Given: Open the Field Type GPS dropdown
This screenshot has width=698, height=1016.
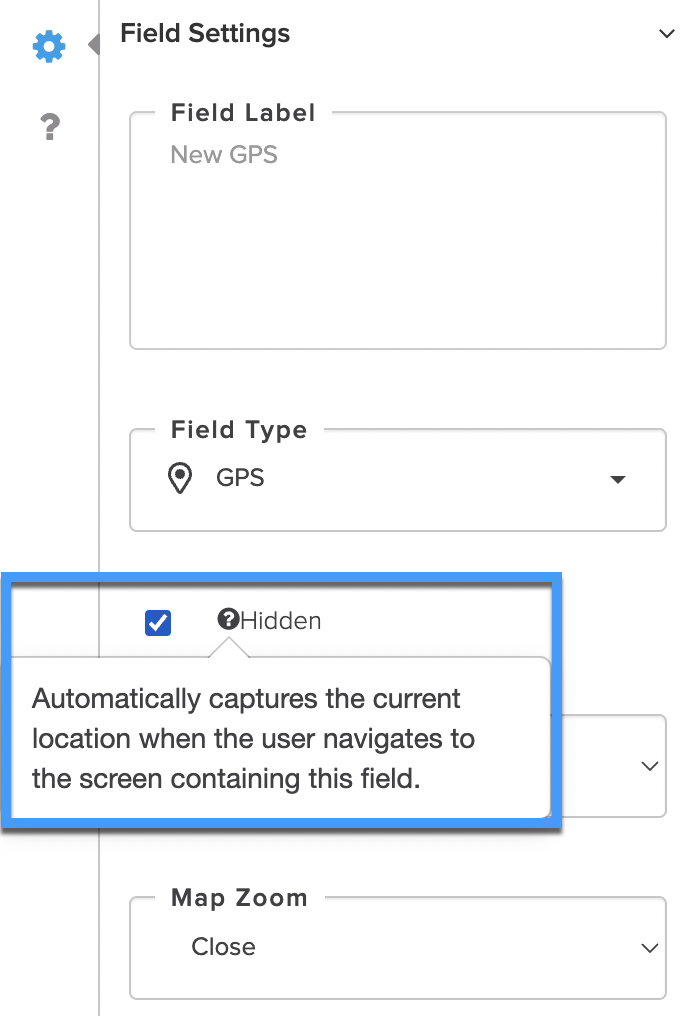Looking at the screenshot, I should click(x=398, y=479).
